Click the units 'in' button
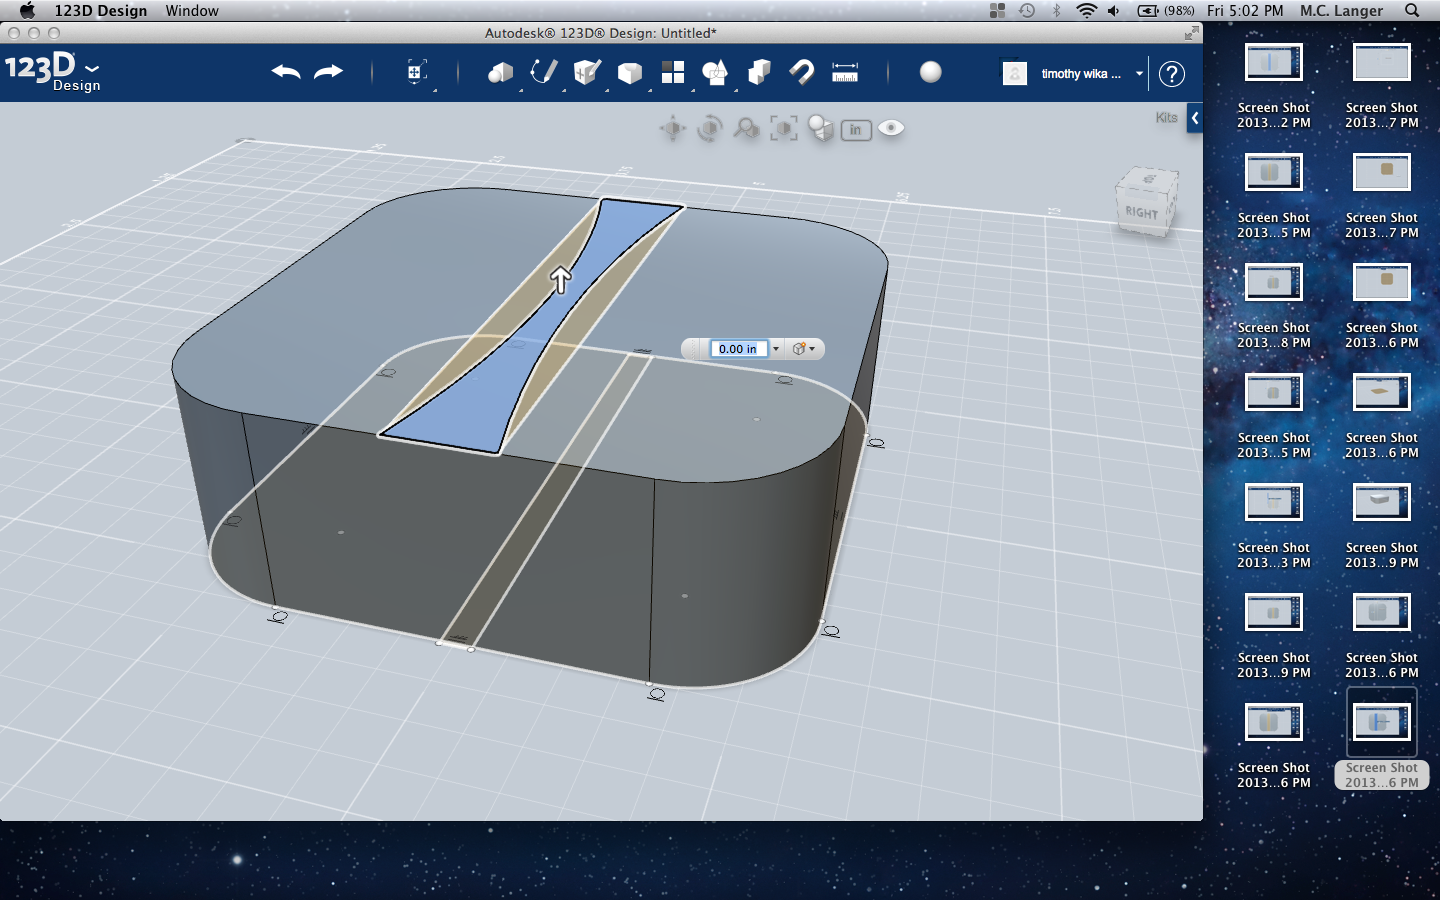The image size is (1440, 900). tap(856, 130)
